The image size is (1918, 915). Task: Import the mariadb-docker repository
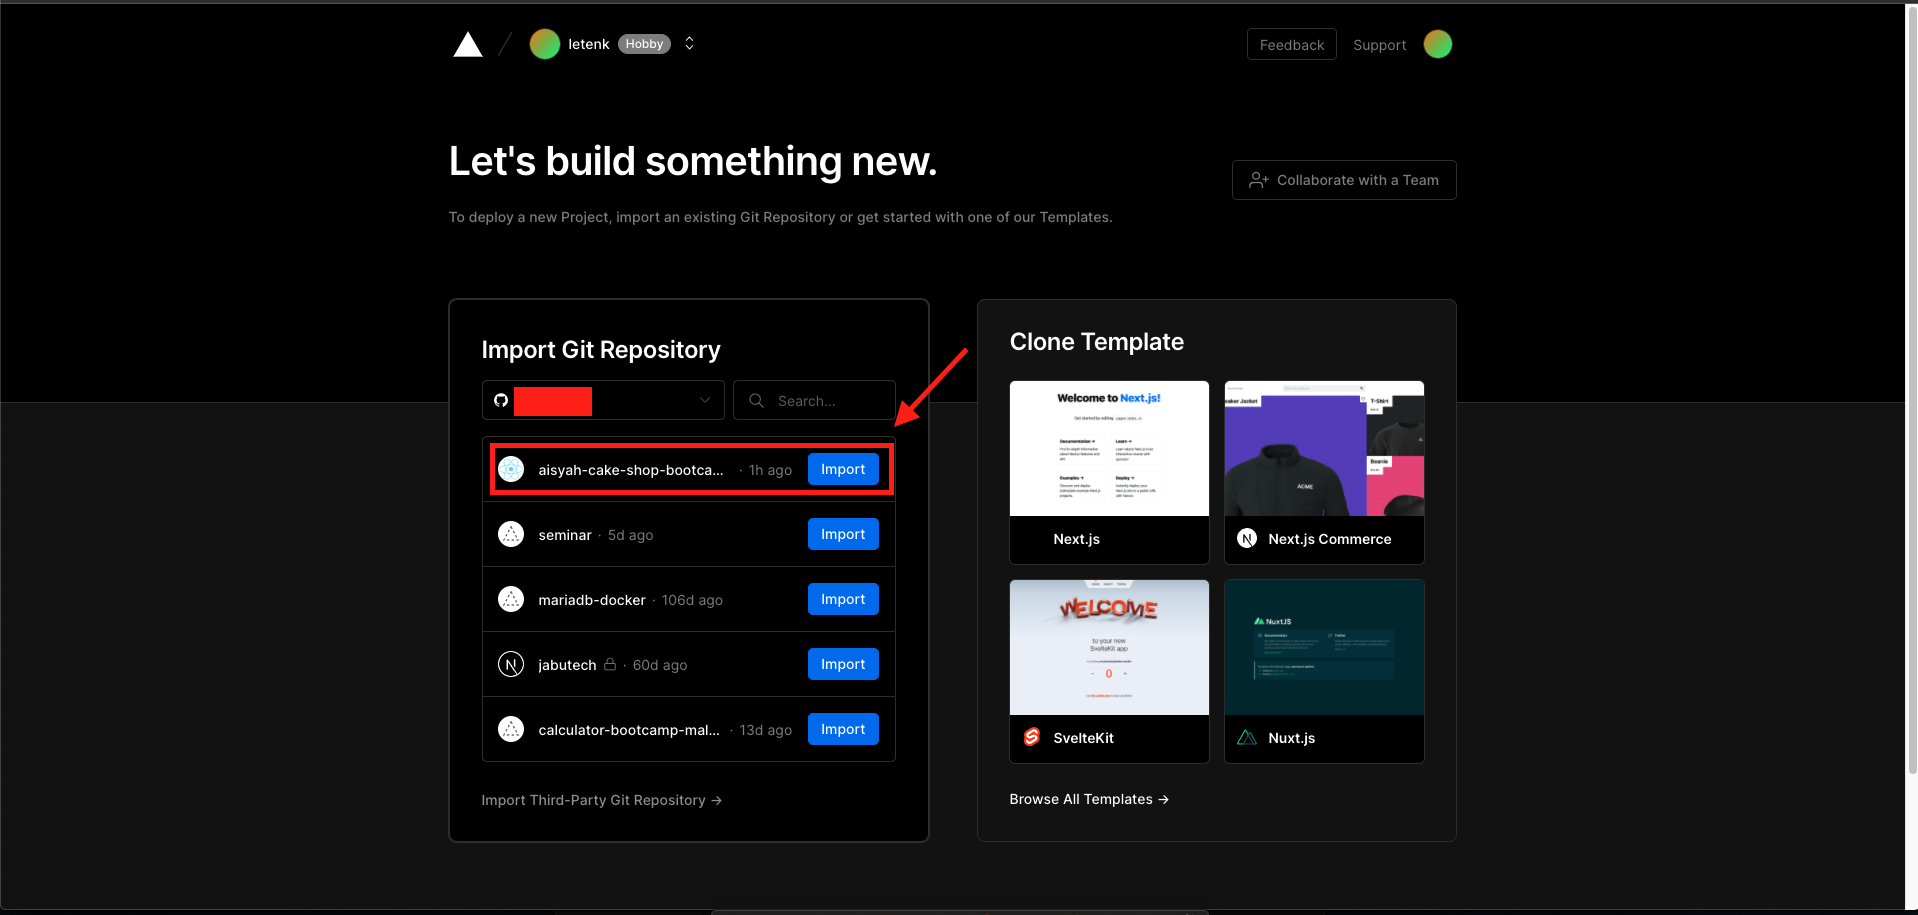point(842,599)
